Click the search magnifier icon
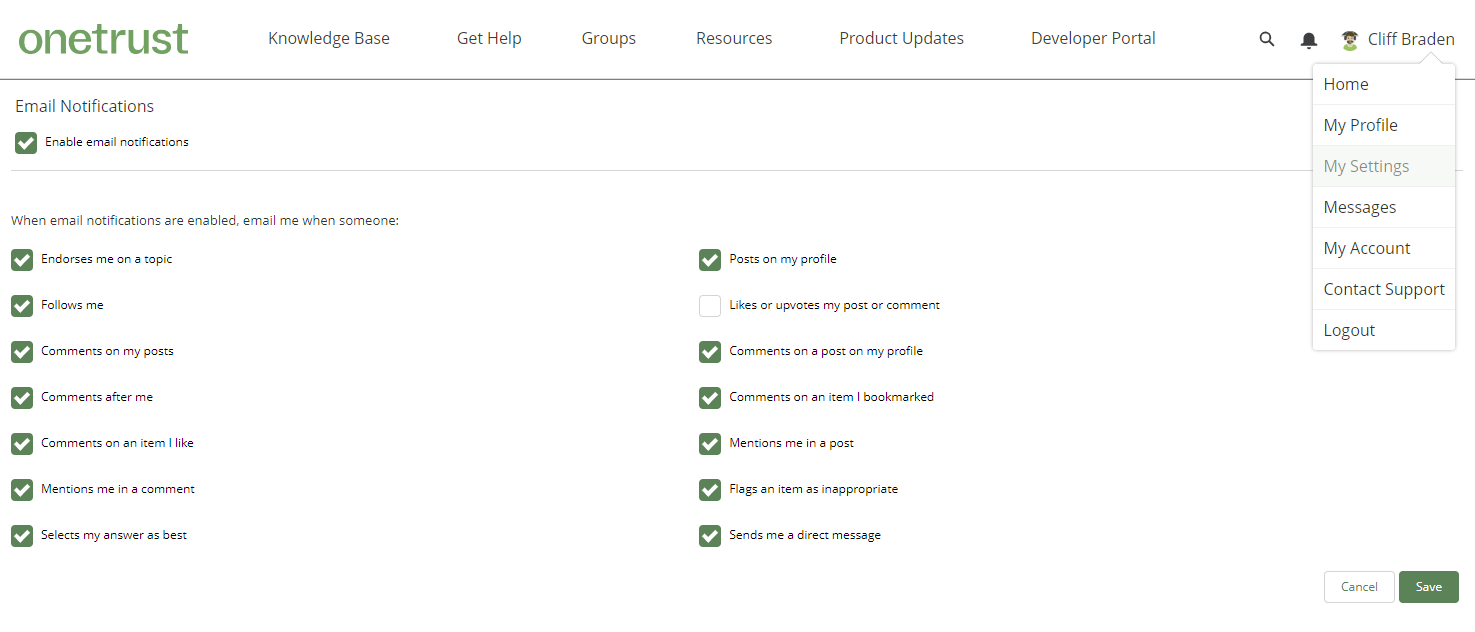The height and width of the screenshot is (632, 1475). pos(1267,39)
